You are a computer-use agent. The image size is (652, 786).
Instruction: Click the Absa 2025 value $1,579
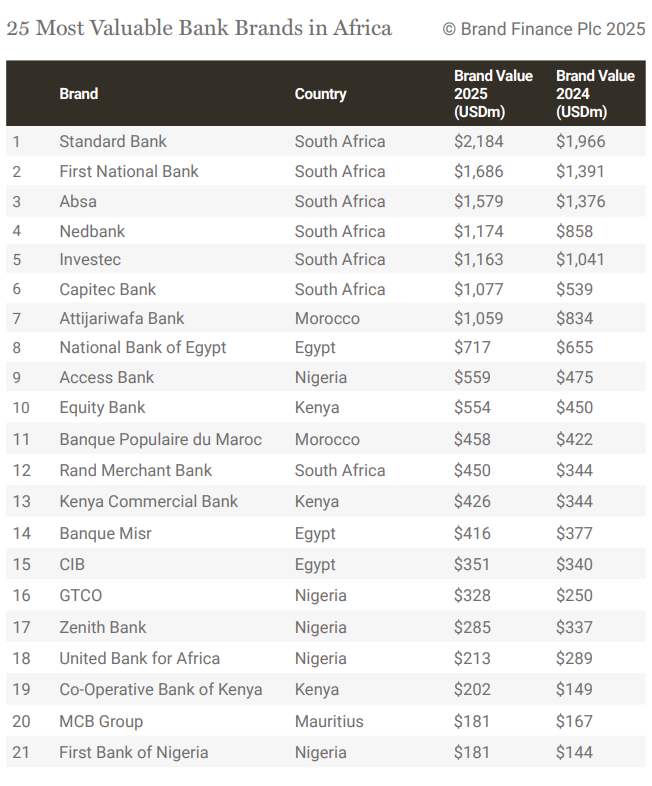coord(479,201)
